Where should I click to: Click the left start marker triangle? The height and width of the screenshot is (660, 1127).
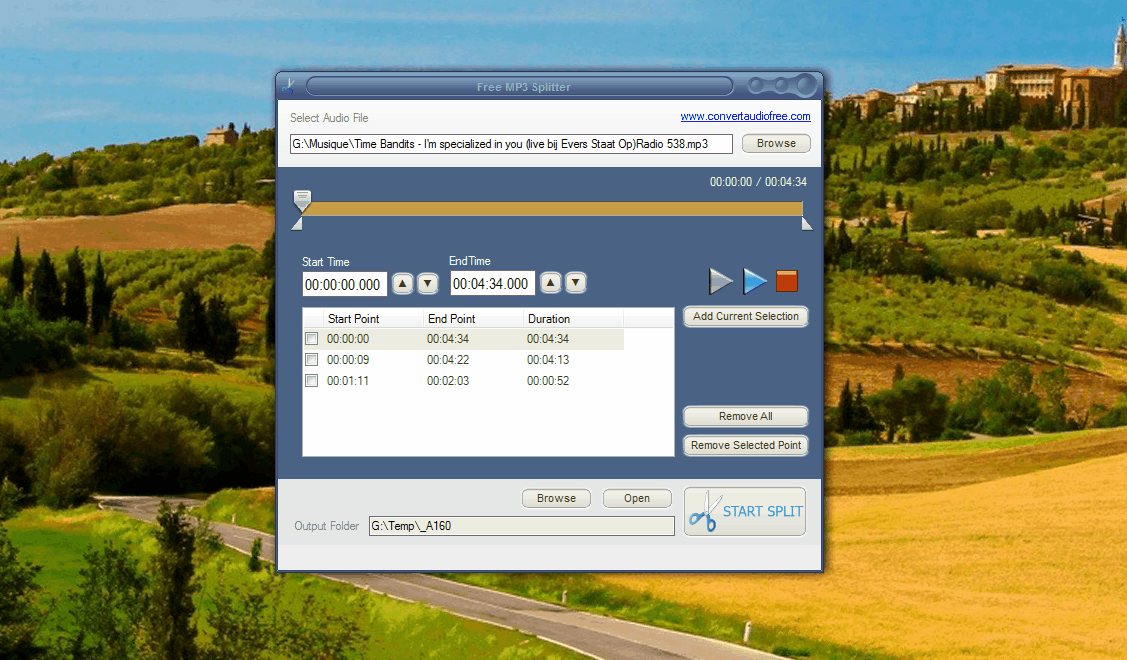(297, 224)
